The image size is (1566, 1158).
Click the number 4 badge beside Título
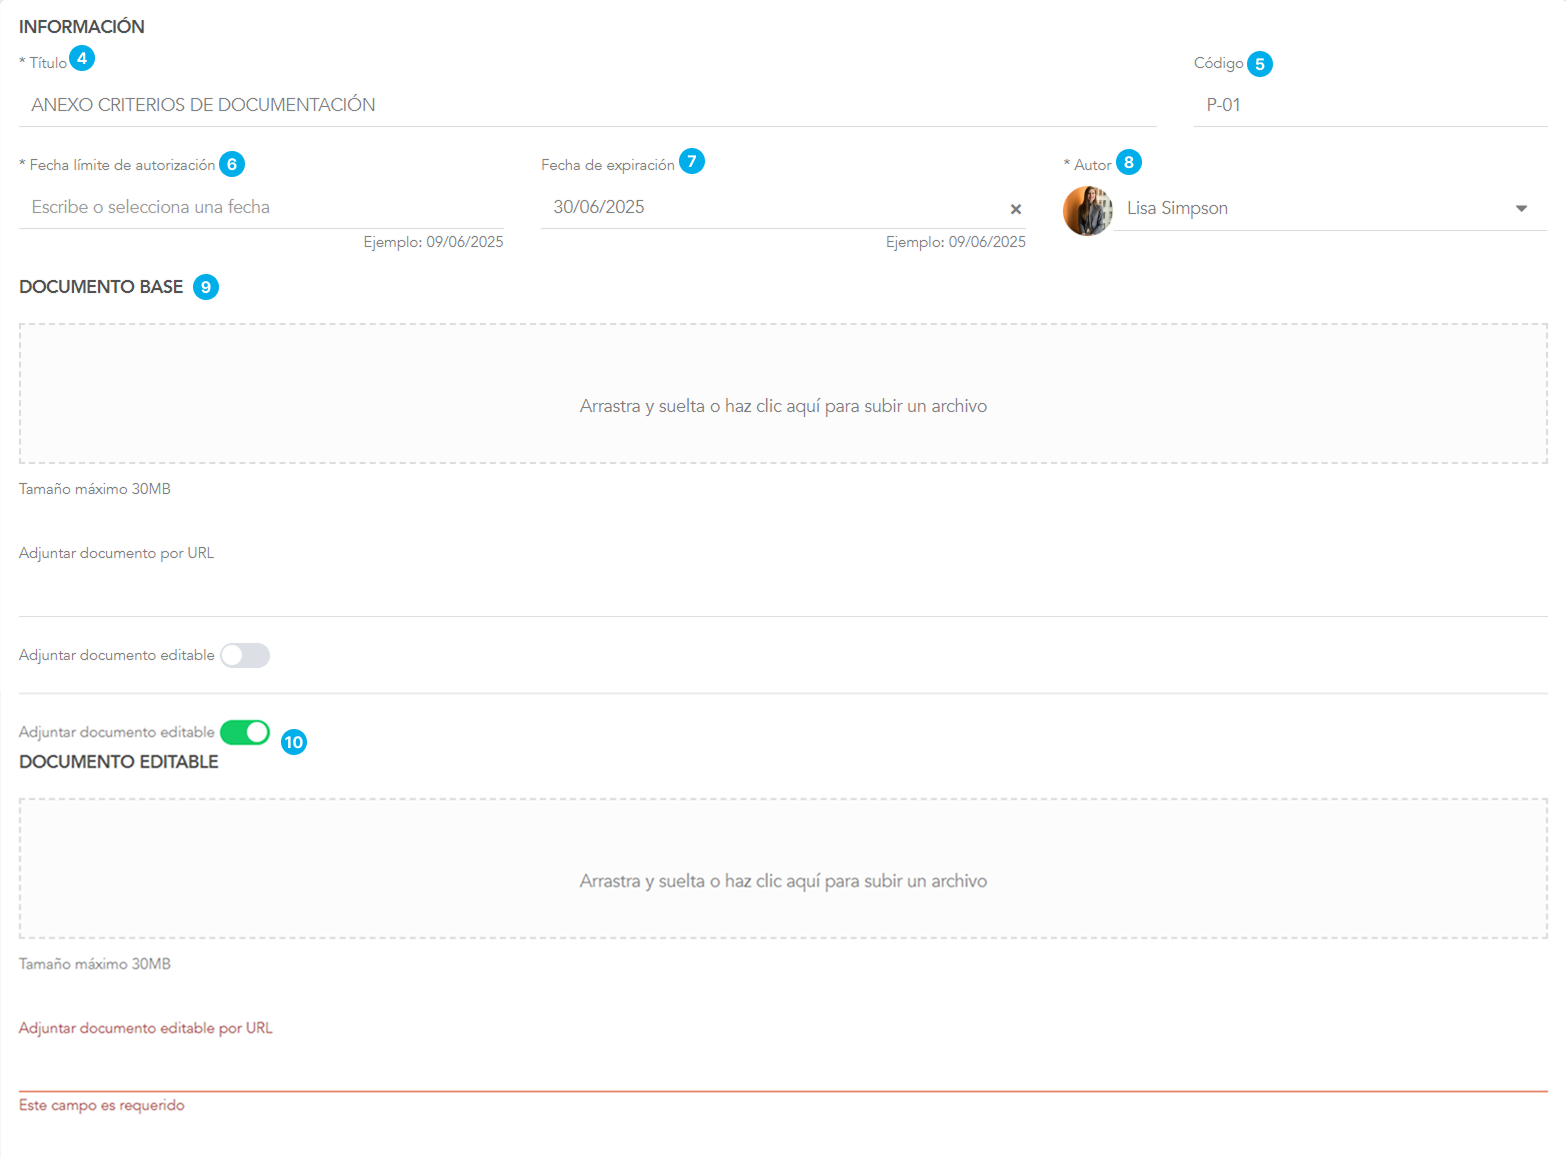(x=82, y=58)
